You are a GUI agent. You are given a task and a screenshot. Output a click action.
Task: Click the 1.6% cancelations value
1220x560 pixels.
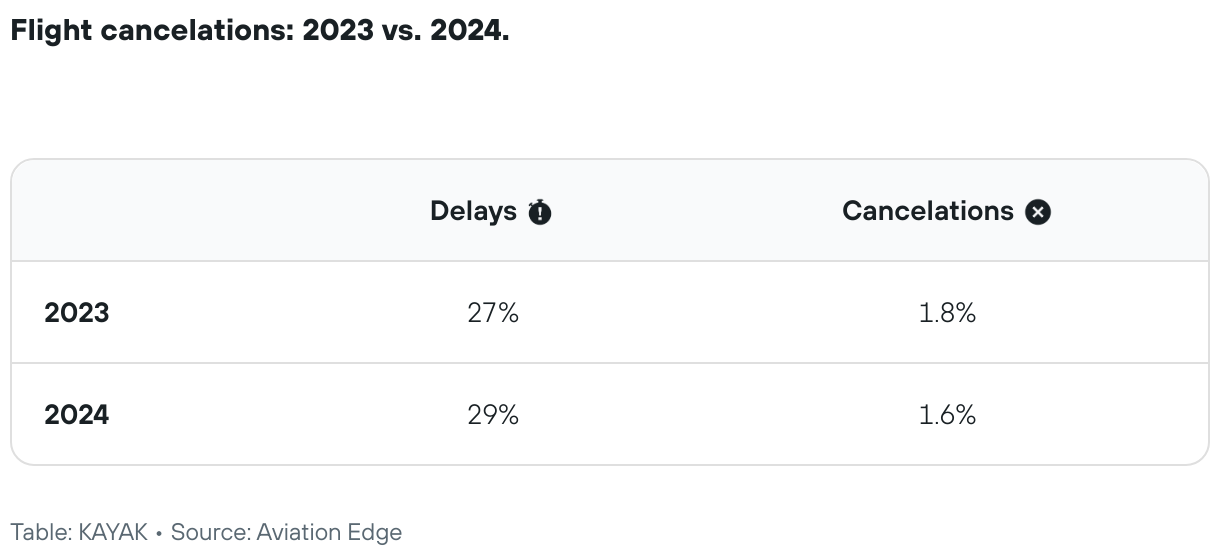947,414
